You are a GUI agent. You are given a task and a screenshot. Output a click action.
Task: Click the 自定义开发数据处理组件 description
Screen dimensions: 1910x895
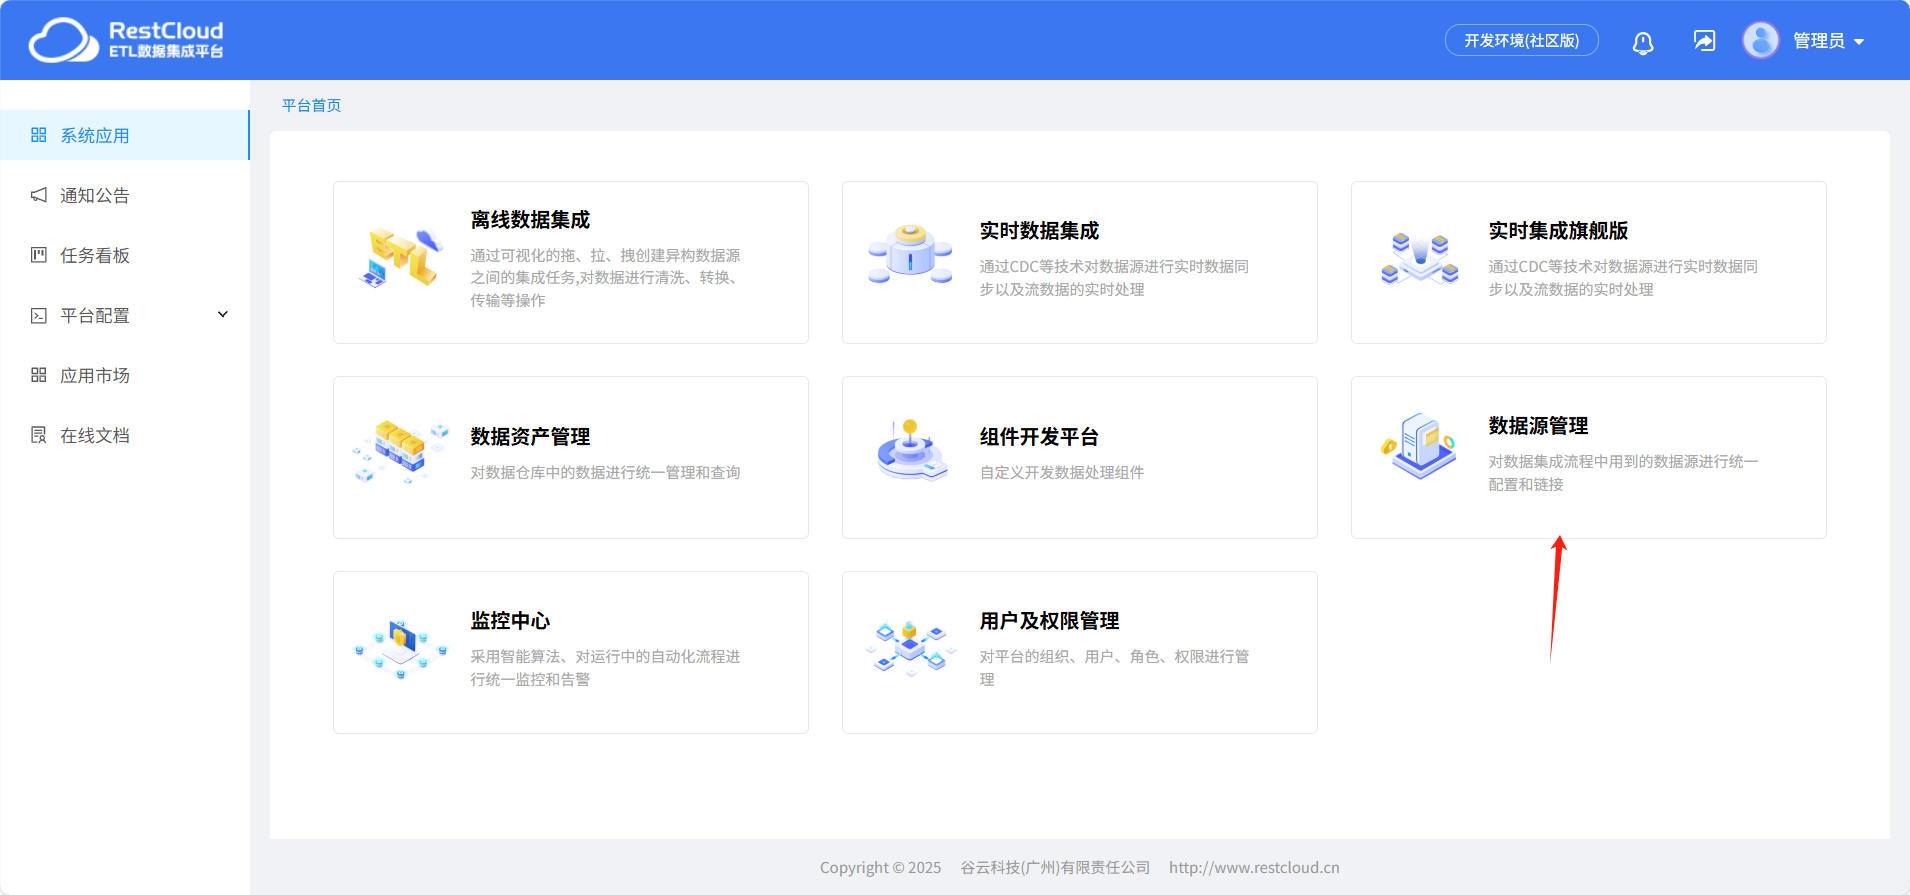(x=1062, y=472)
